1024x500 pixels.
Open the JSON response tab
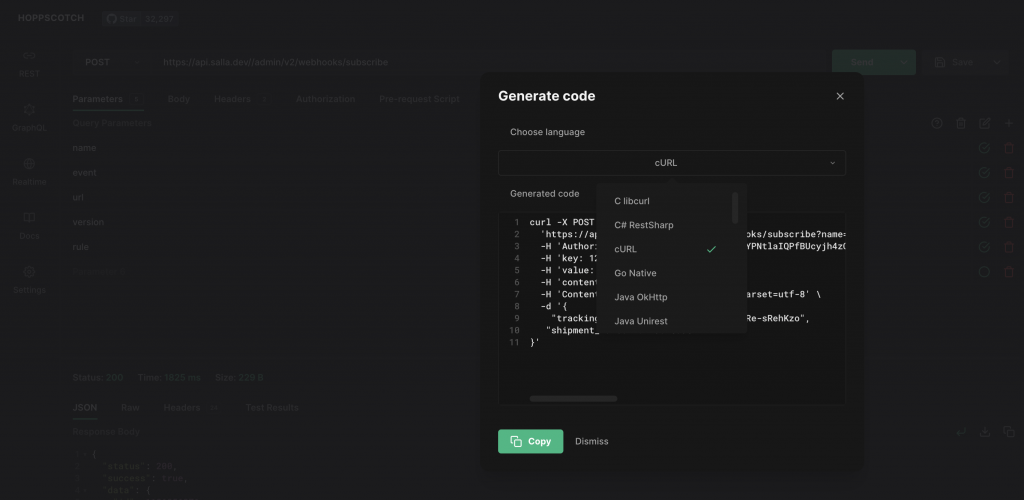tap(85, 408)
